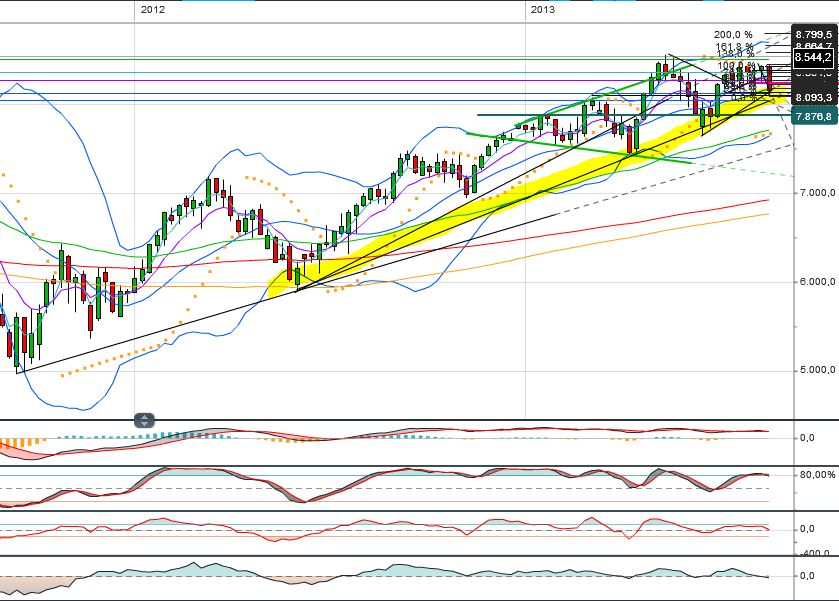Click the 200,0 % Fibonacci level label
The height and width of the screenshot is (601, 839).
click(733, 34)
